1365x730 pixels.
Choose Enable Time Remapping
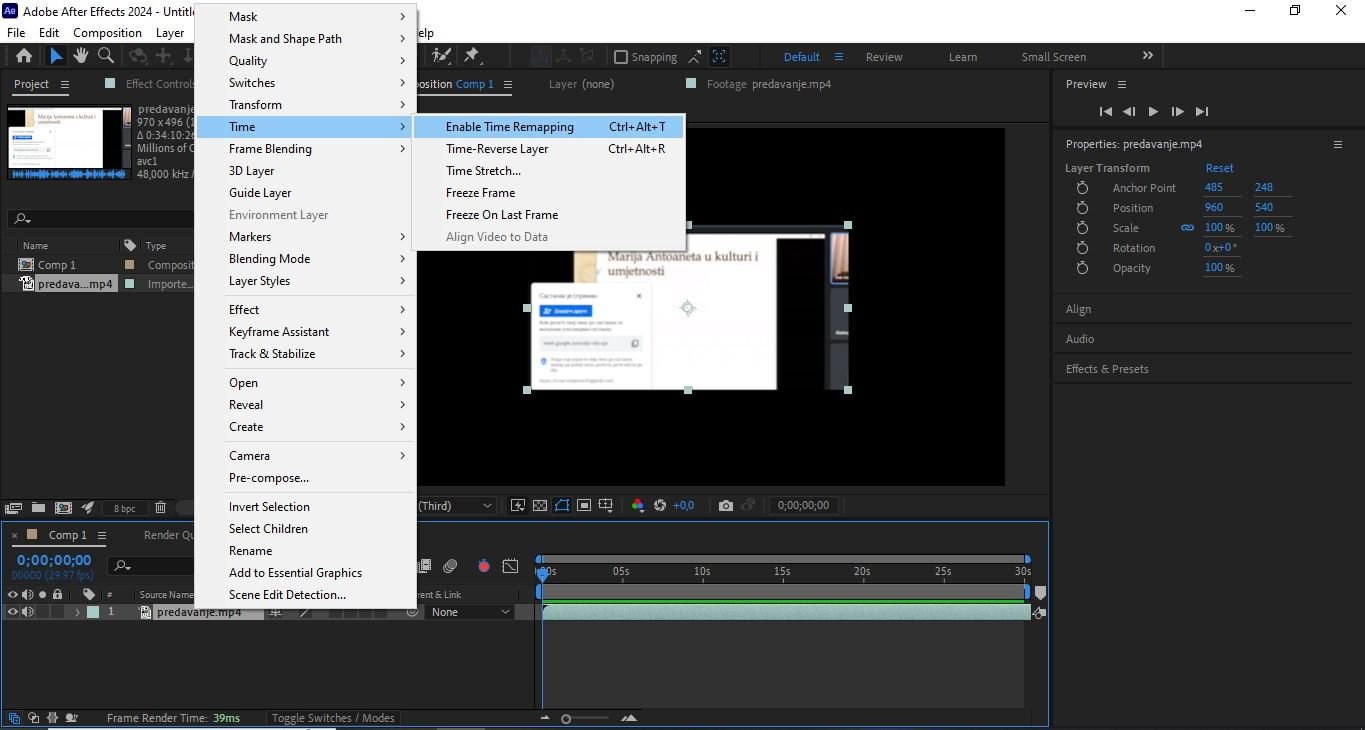pos(509,127)
